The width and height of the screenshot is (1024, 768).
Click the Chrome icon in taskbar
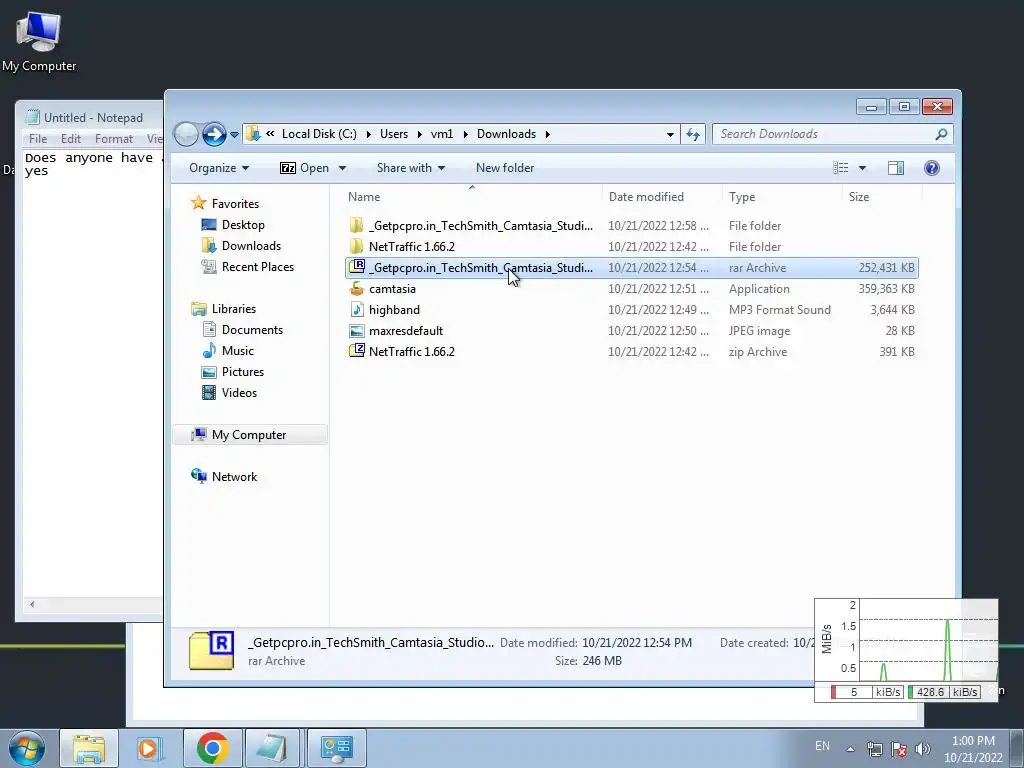(x=212, y=748)
